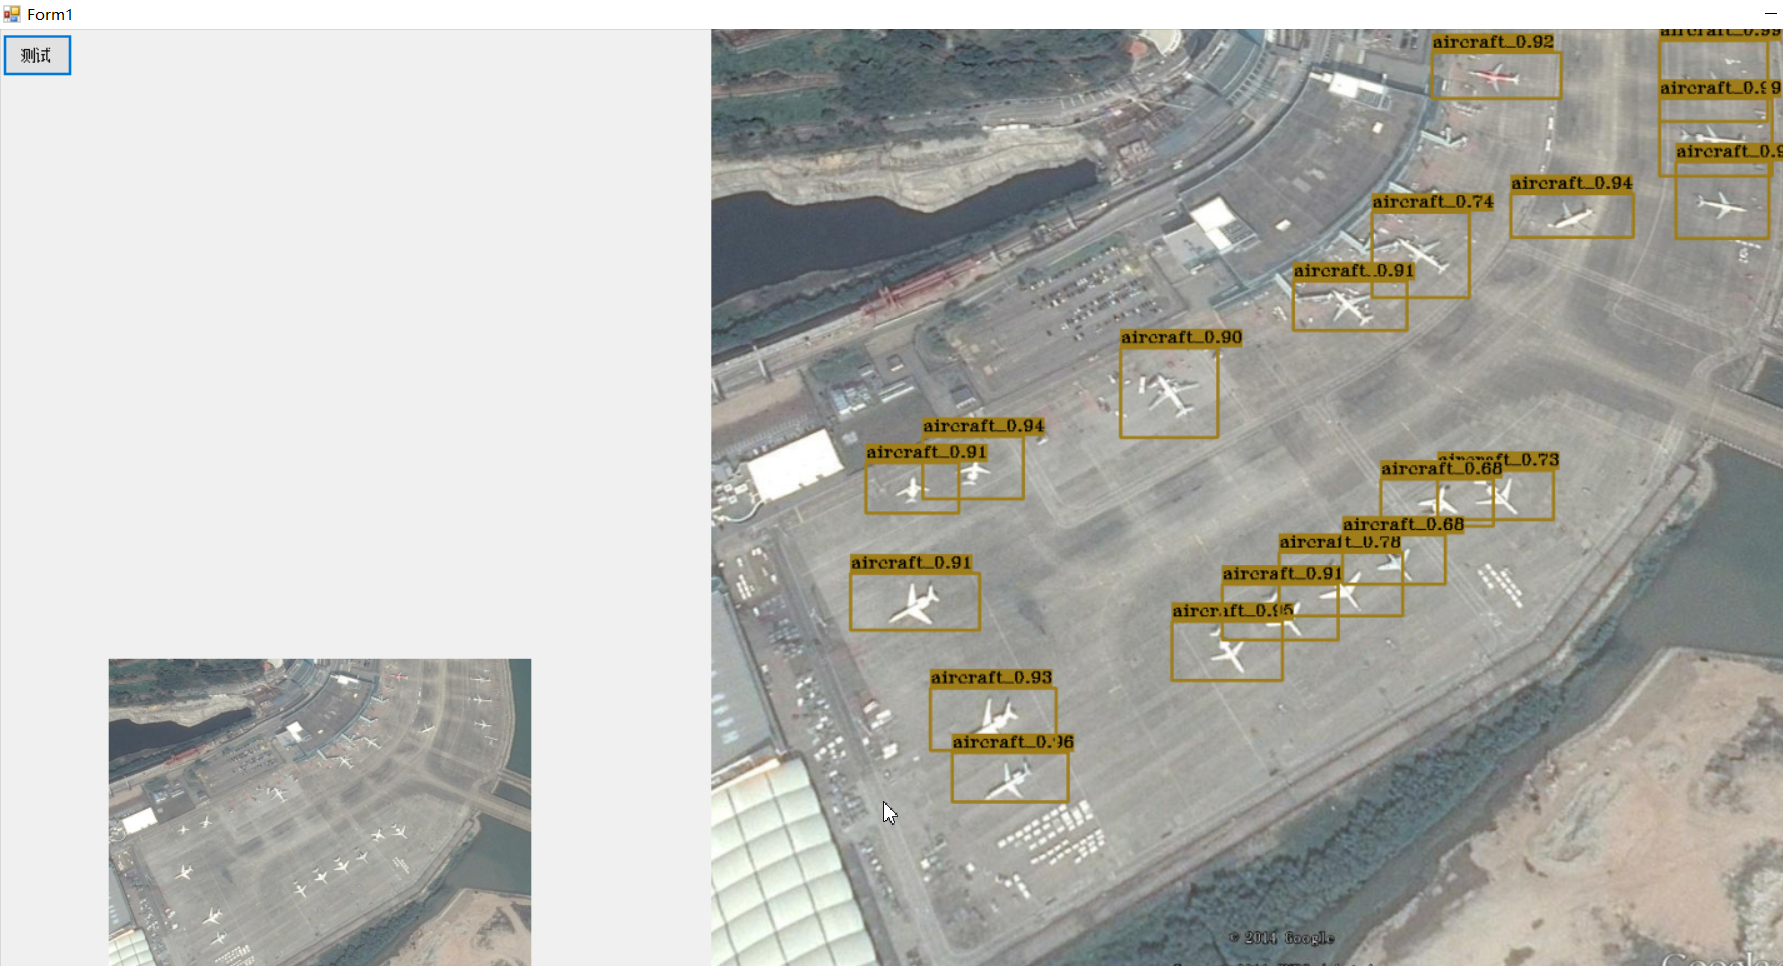
Task: Click the lone boxed aircraft_0.91 plane at left
Action: point(915,603)
